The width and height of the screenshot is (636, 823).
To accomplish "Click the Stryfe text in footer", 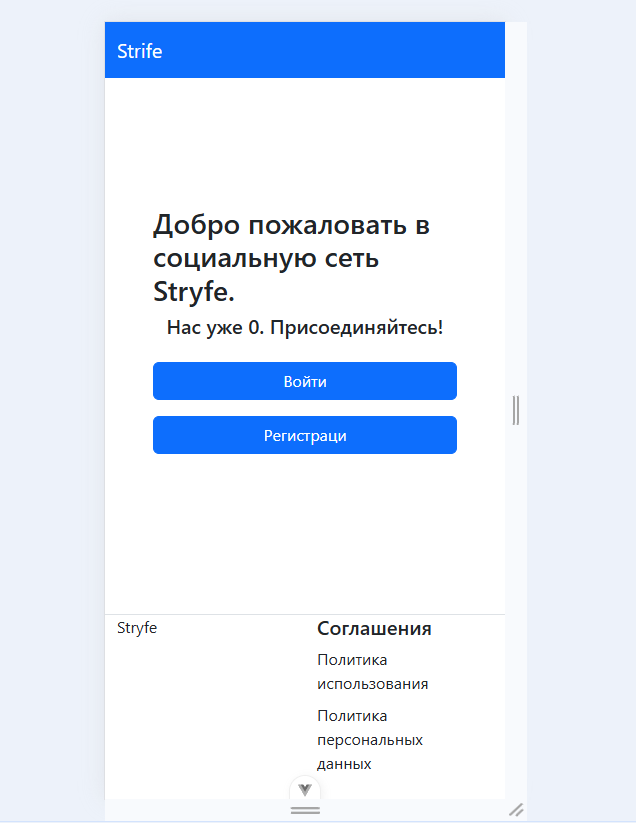I will 137,628.
